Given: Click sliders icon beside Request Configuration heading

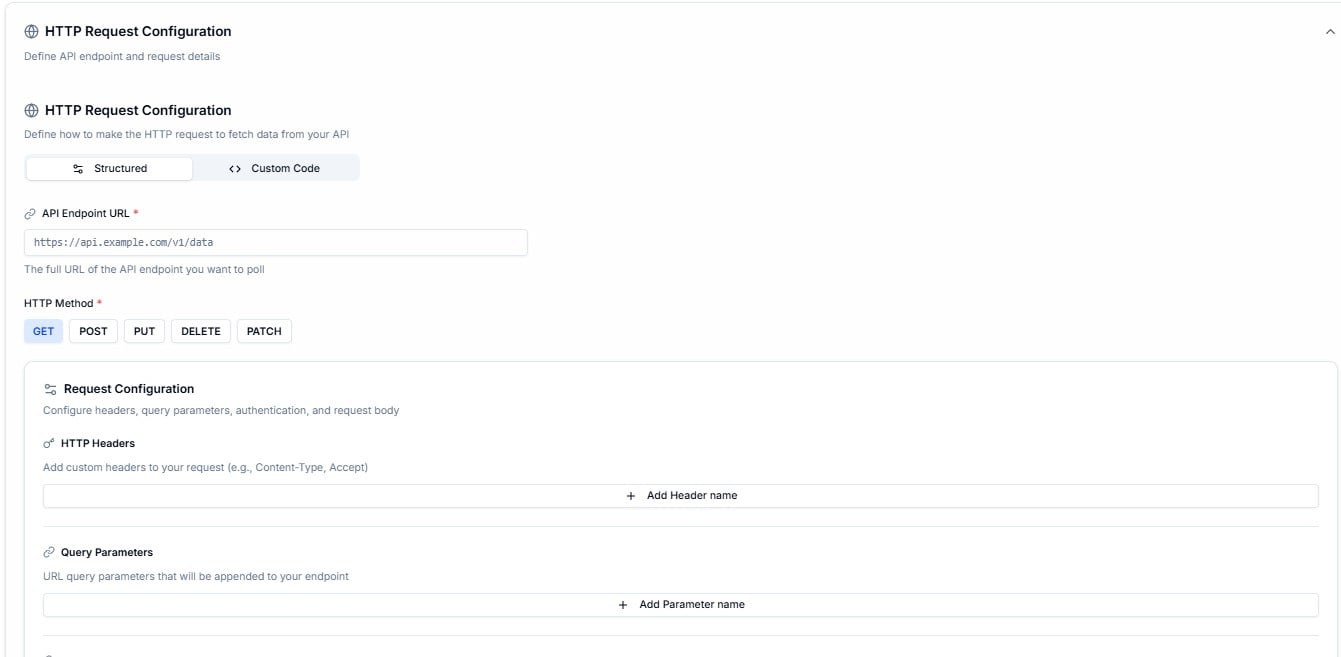Looking at the screenshot, I should tap(50, 389).
